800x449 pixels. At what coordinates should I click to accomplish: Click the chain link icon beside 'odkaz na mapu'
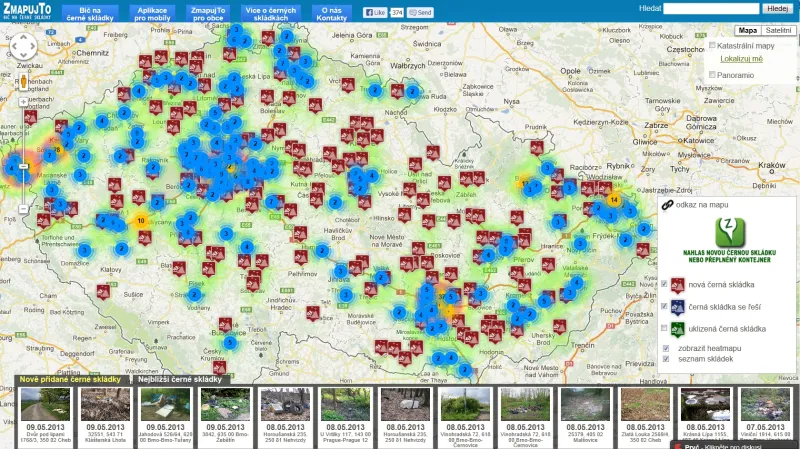pos(667,204)
